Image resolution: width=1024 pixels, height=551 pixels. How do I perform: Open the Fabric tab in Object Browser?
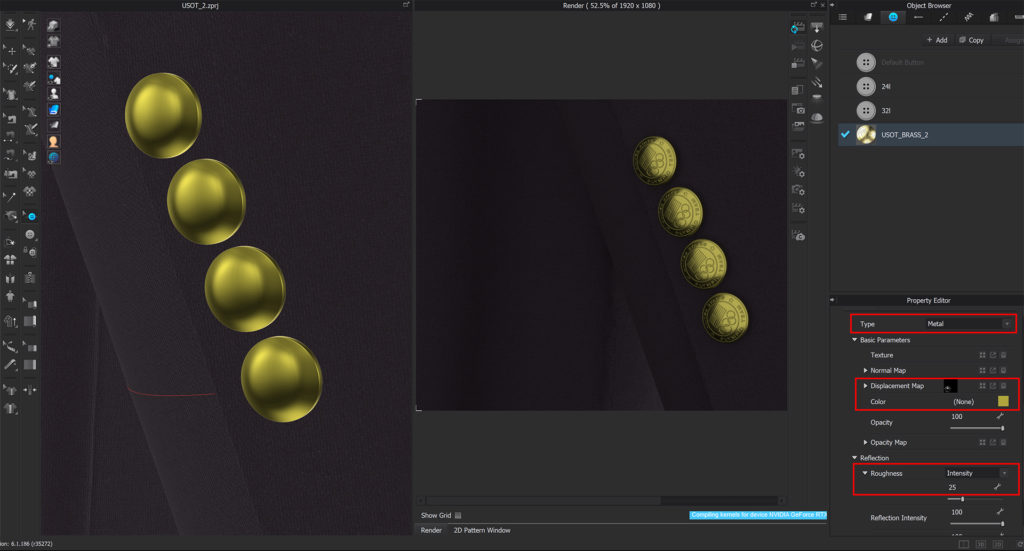868,17
